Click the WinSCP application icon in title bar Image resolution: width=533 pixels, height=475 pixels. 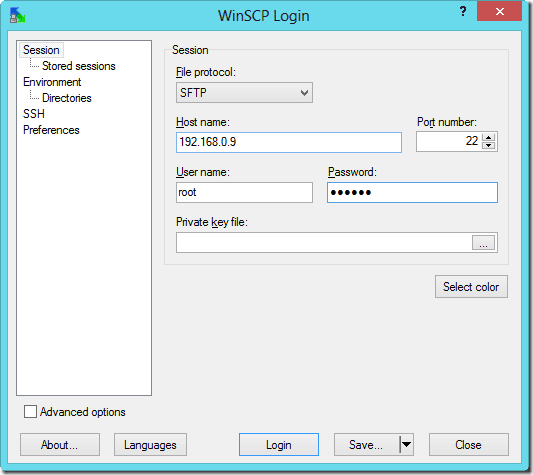pyautogui.click(x=18, y=15)
